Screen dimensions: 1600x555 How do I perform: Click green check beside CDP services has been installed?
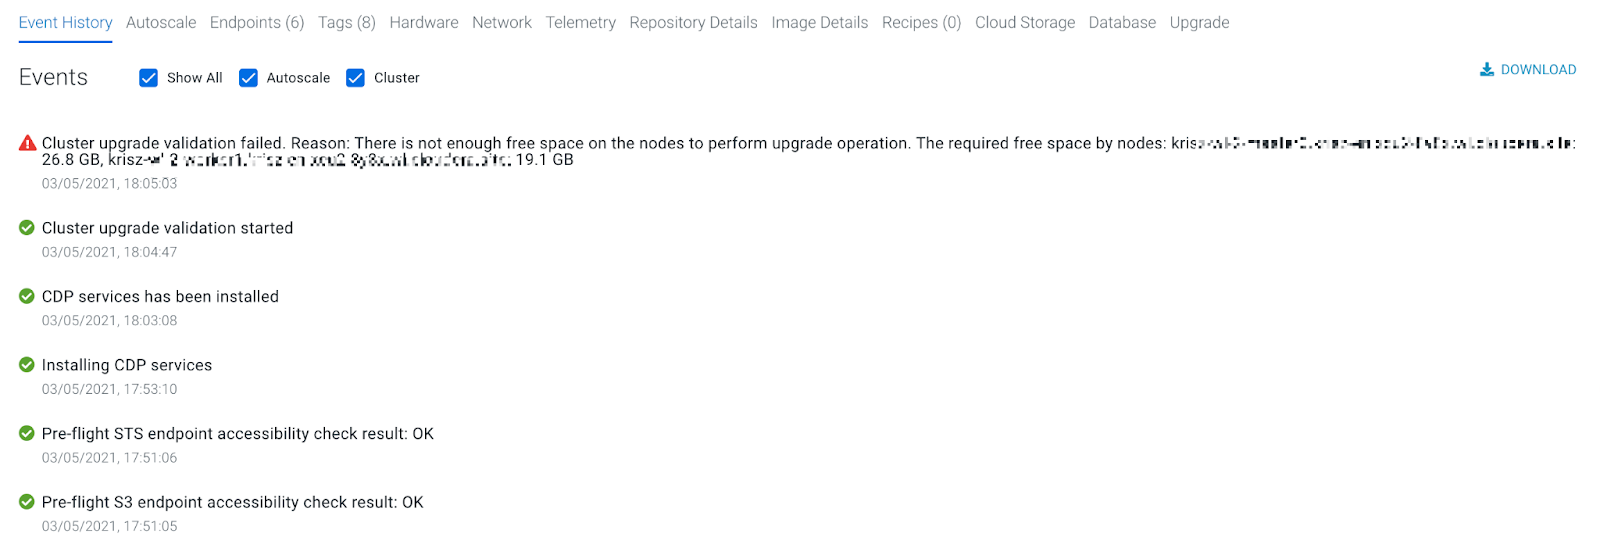point(27,296)
